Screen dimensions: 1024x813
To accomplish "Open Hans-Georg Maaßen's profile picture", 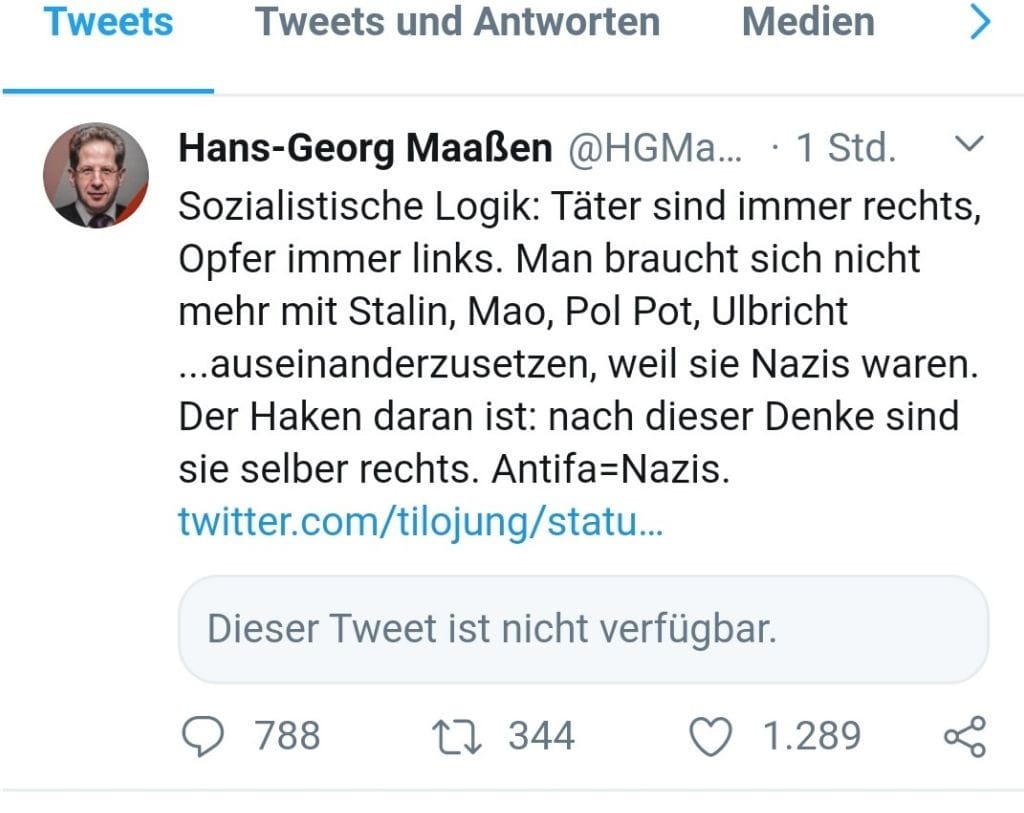I will tap(96, 175).
